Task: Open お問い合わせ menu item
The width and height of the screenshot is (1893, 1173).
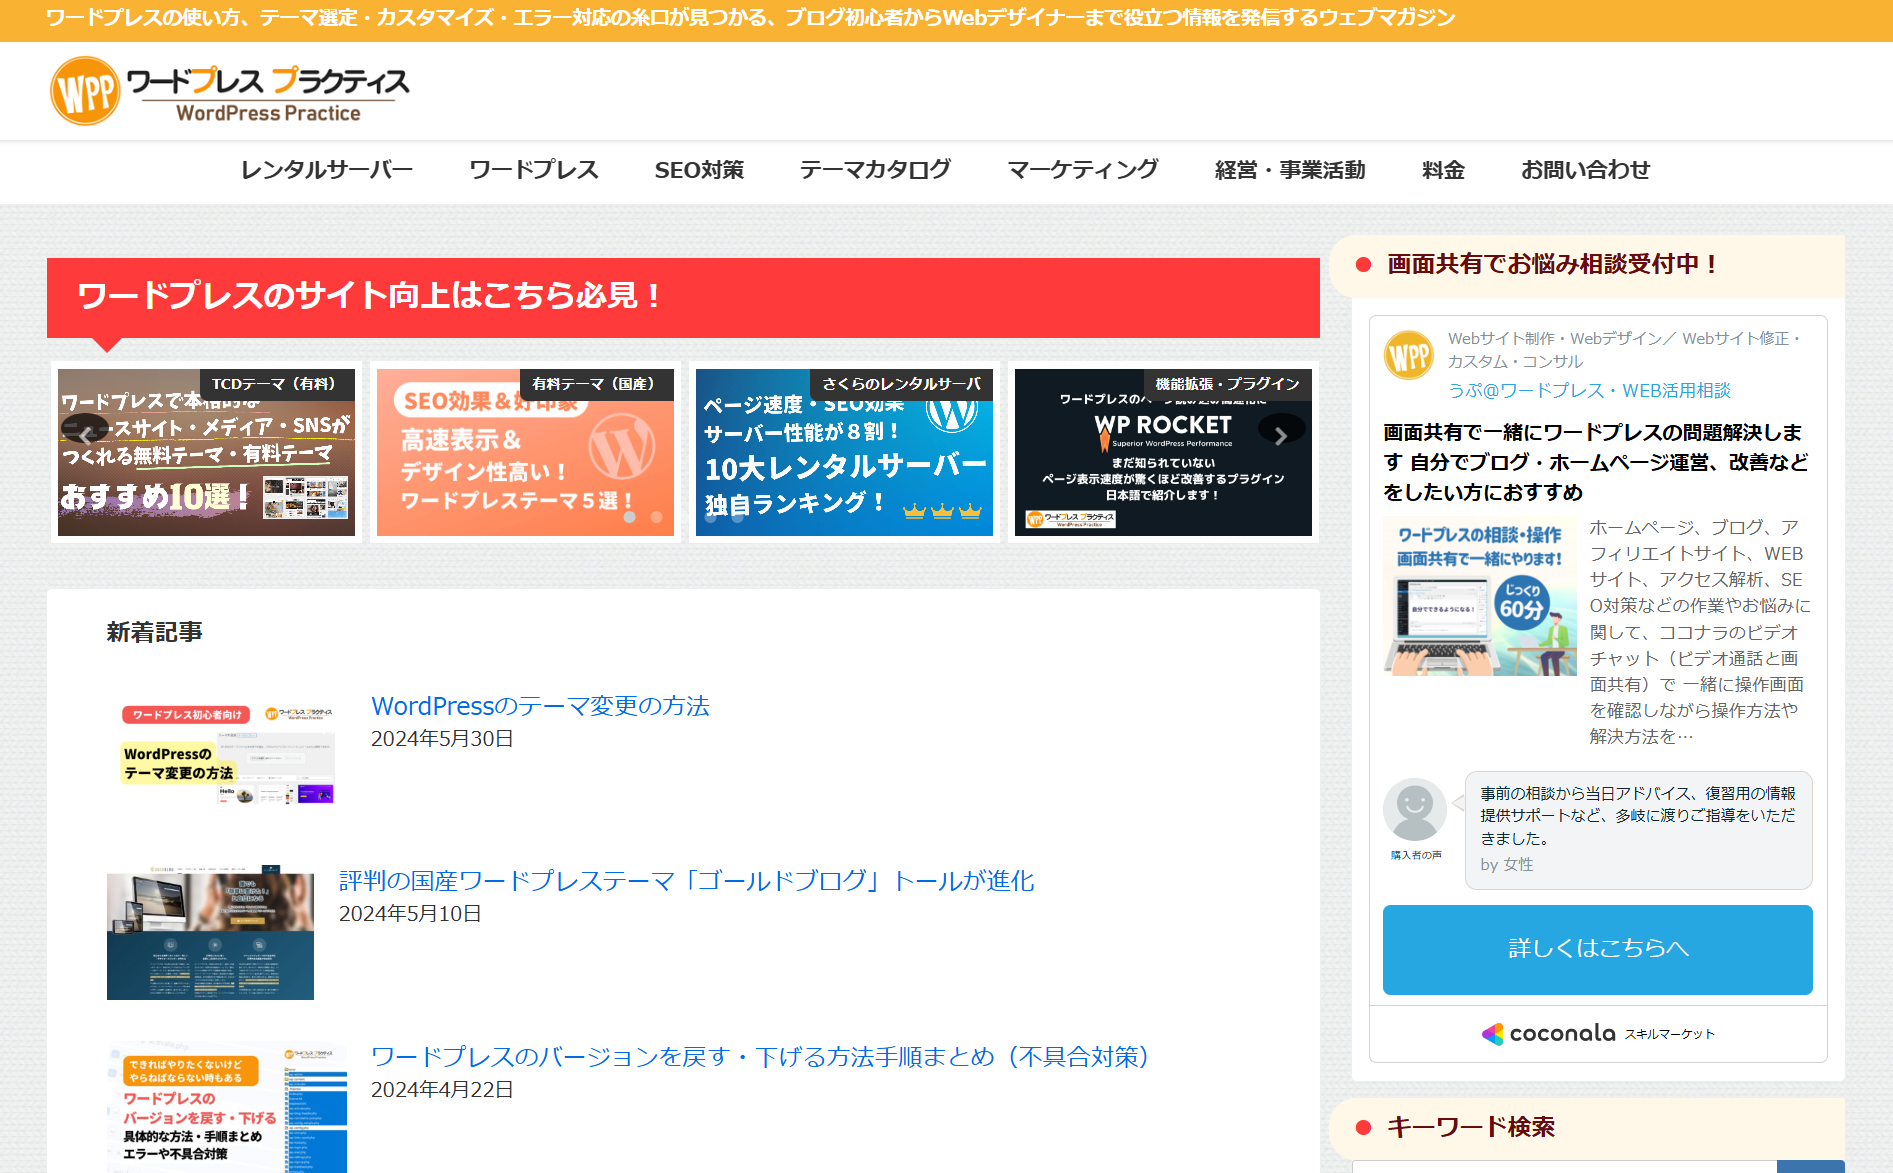Action: click(1585, 170)
